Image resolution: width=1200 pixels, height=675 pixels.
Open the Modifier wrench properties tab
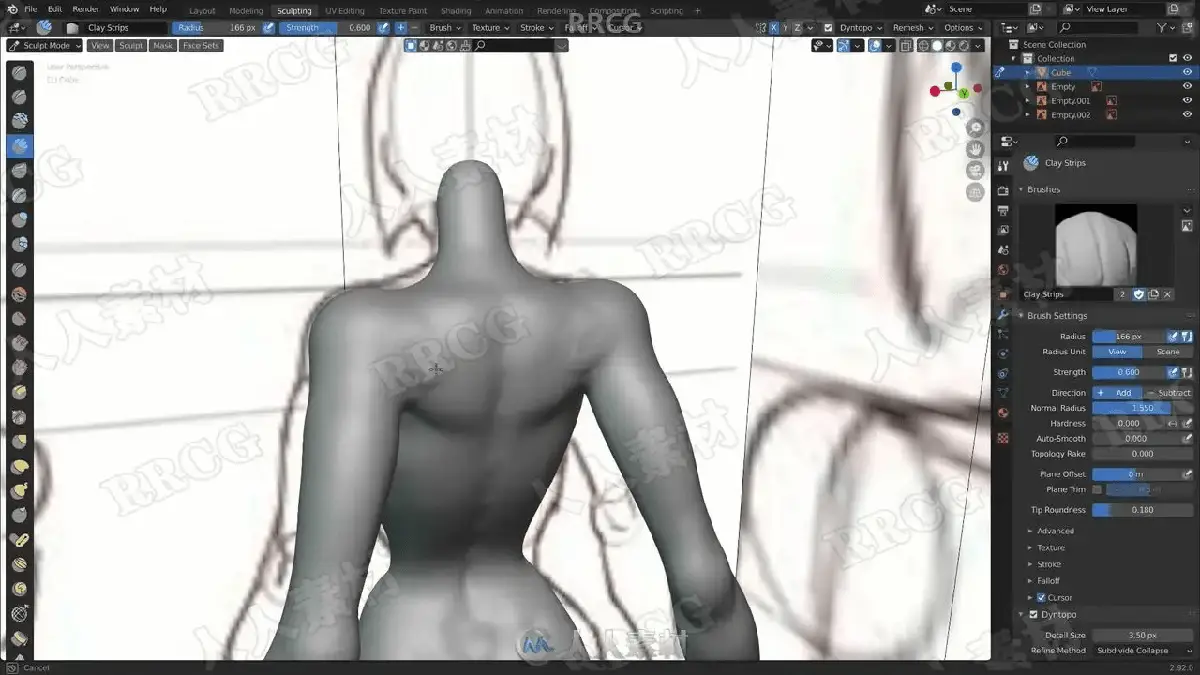[x=1003, y=315]
